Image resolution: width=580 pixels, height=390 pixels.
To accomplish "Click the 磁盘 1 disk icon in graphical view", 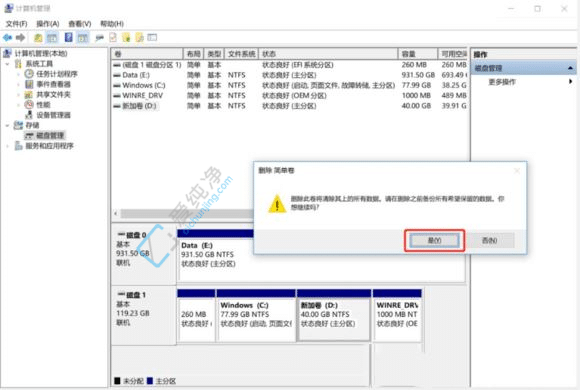I will [x=121, y=295].
